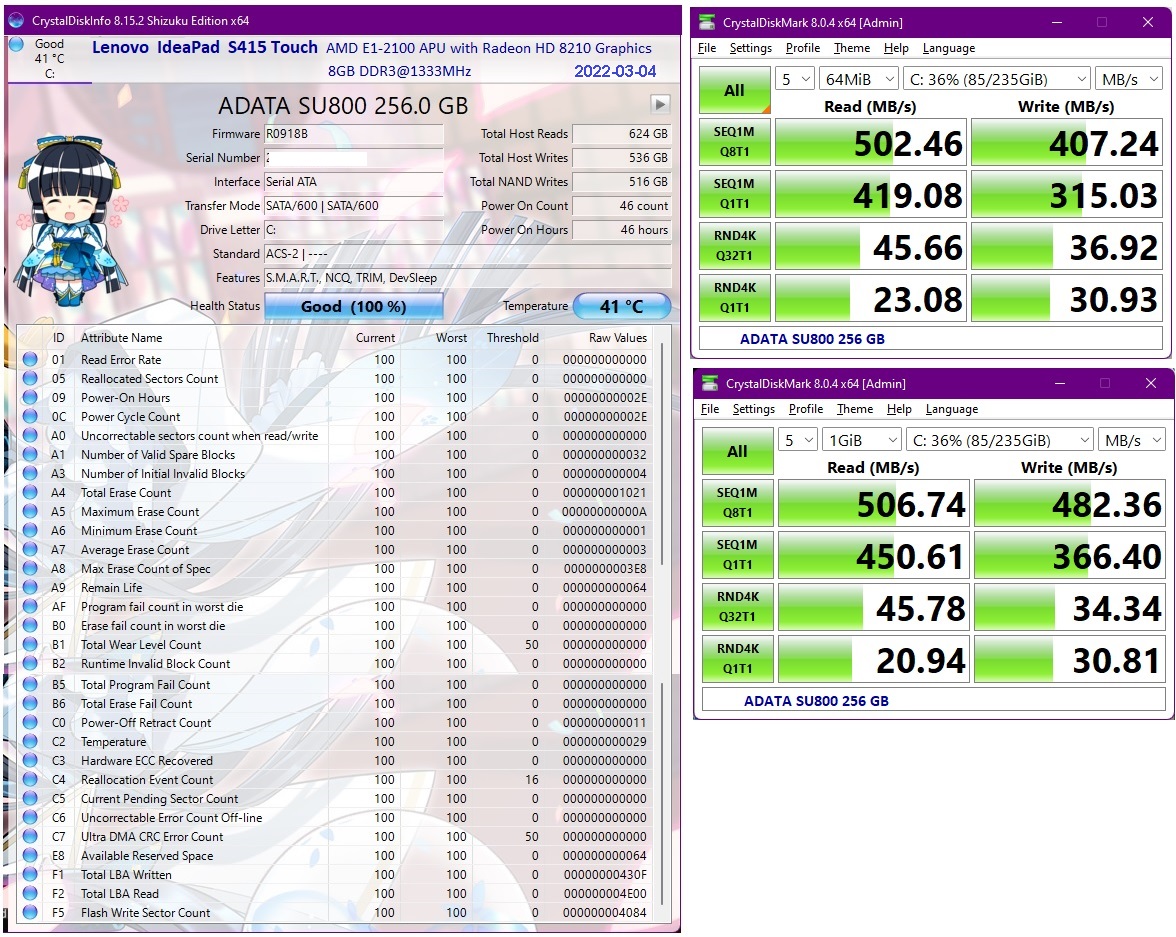The image size is (1176, 937).
Task: Start SEQ1M Q8T1 test in upper window
Action: coord(734,142)
